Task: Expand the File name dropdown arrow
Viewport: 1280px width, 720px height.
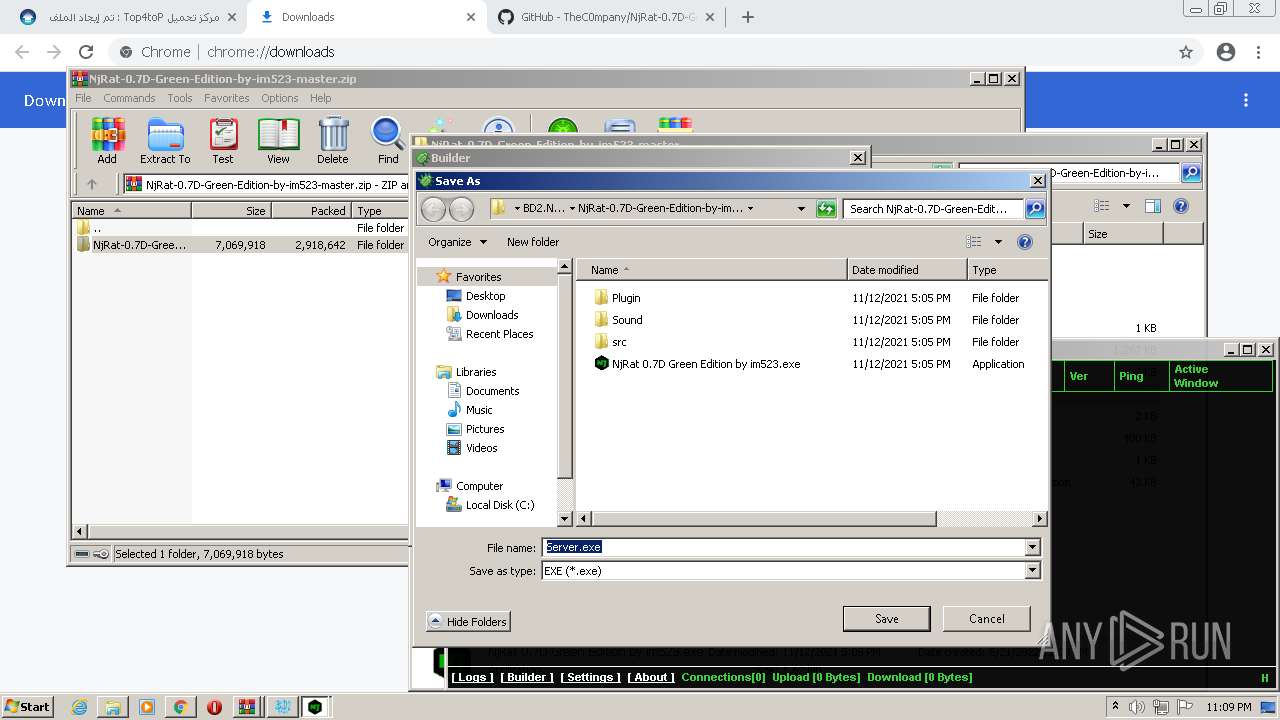Action: (1032, 547)
